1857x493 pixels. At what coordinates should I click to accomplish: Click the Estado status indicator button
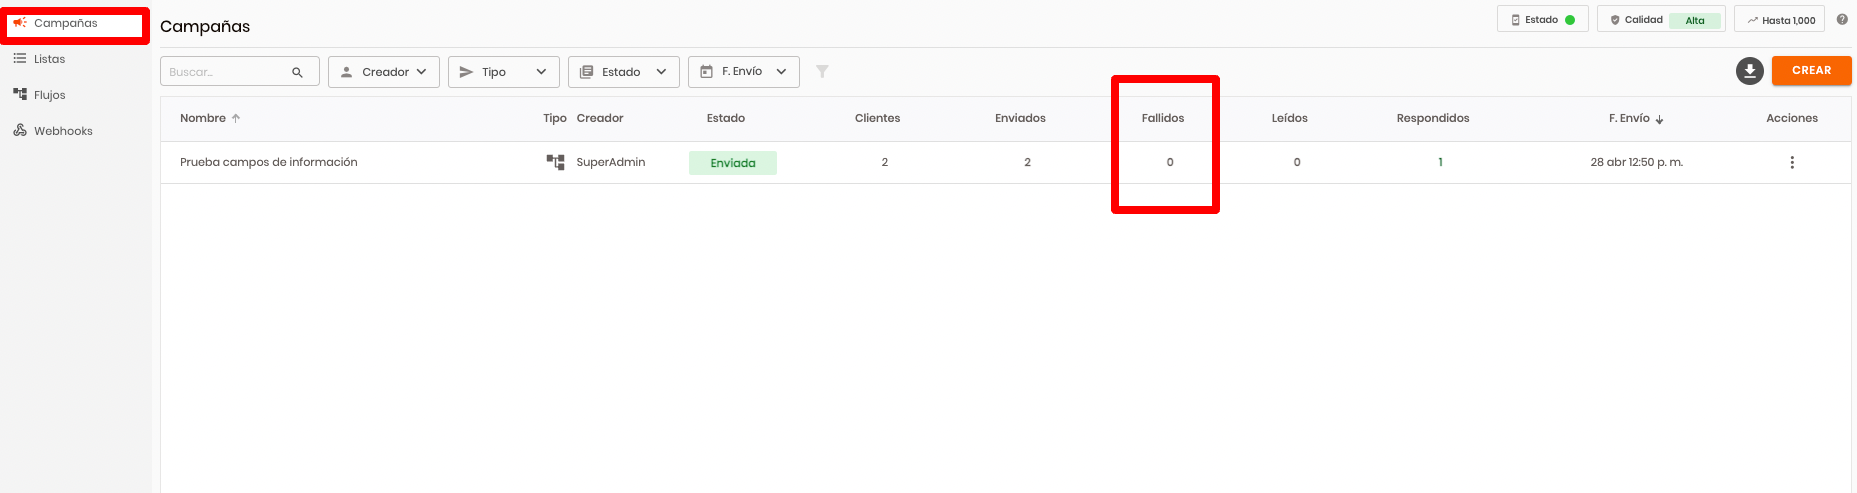click(1542, 20)
